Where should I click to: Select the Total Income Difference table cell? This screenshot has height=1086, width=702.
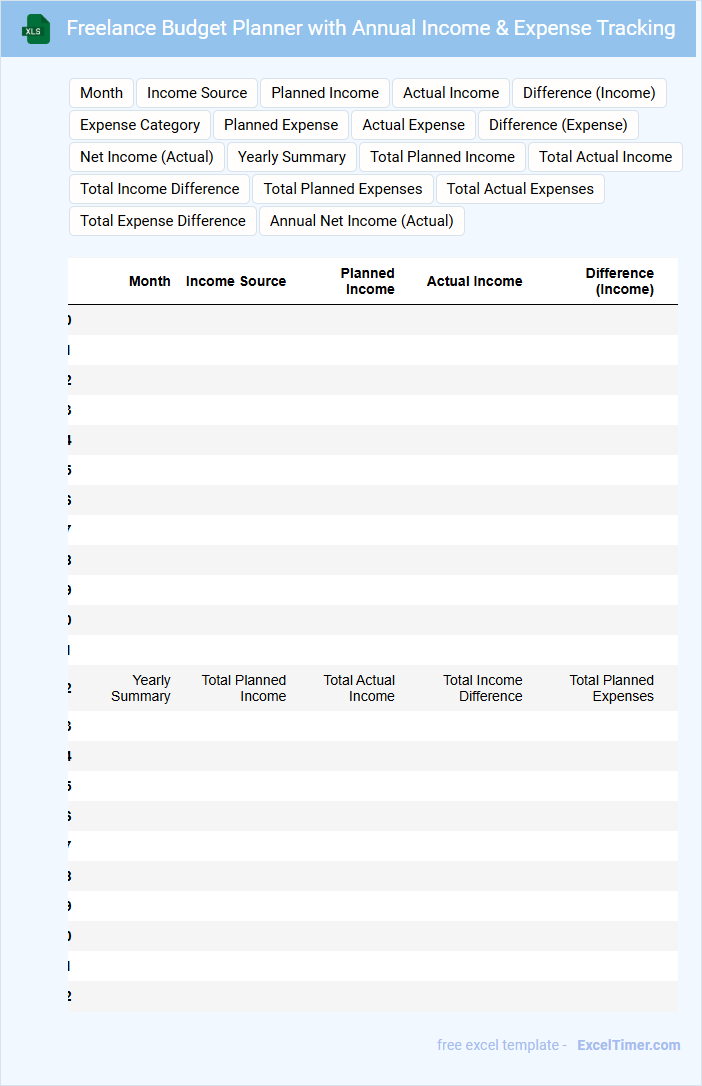click(483, 688)
